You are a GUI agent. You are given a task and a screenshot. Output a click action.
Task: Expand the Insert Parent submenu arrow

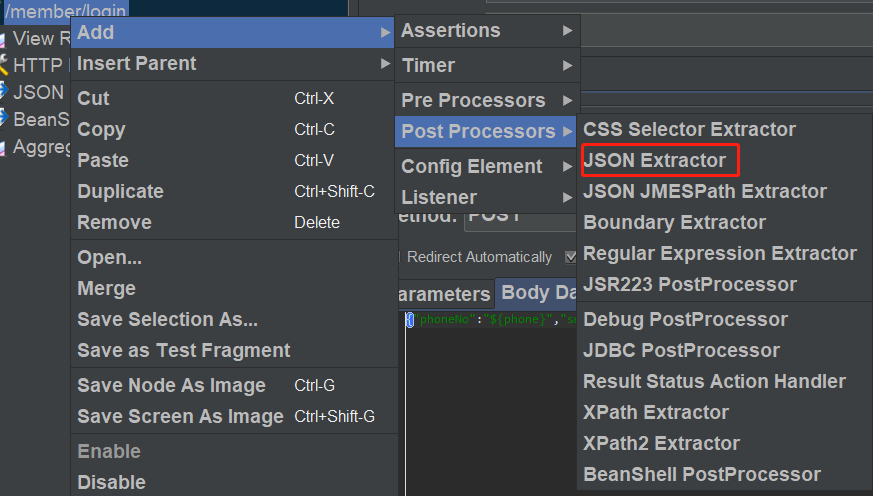(385, 64)
